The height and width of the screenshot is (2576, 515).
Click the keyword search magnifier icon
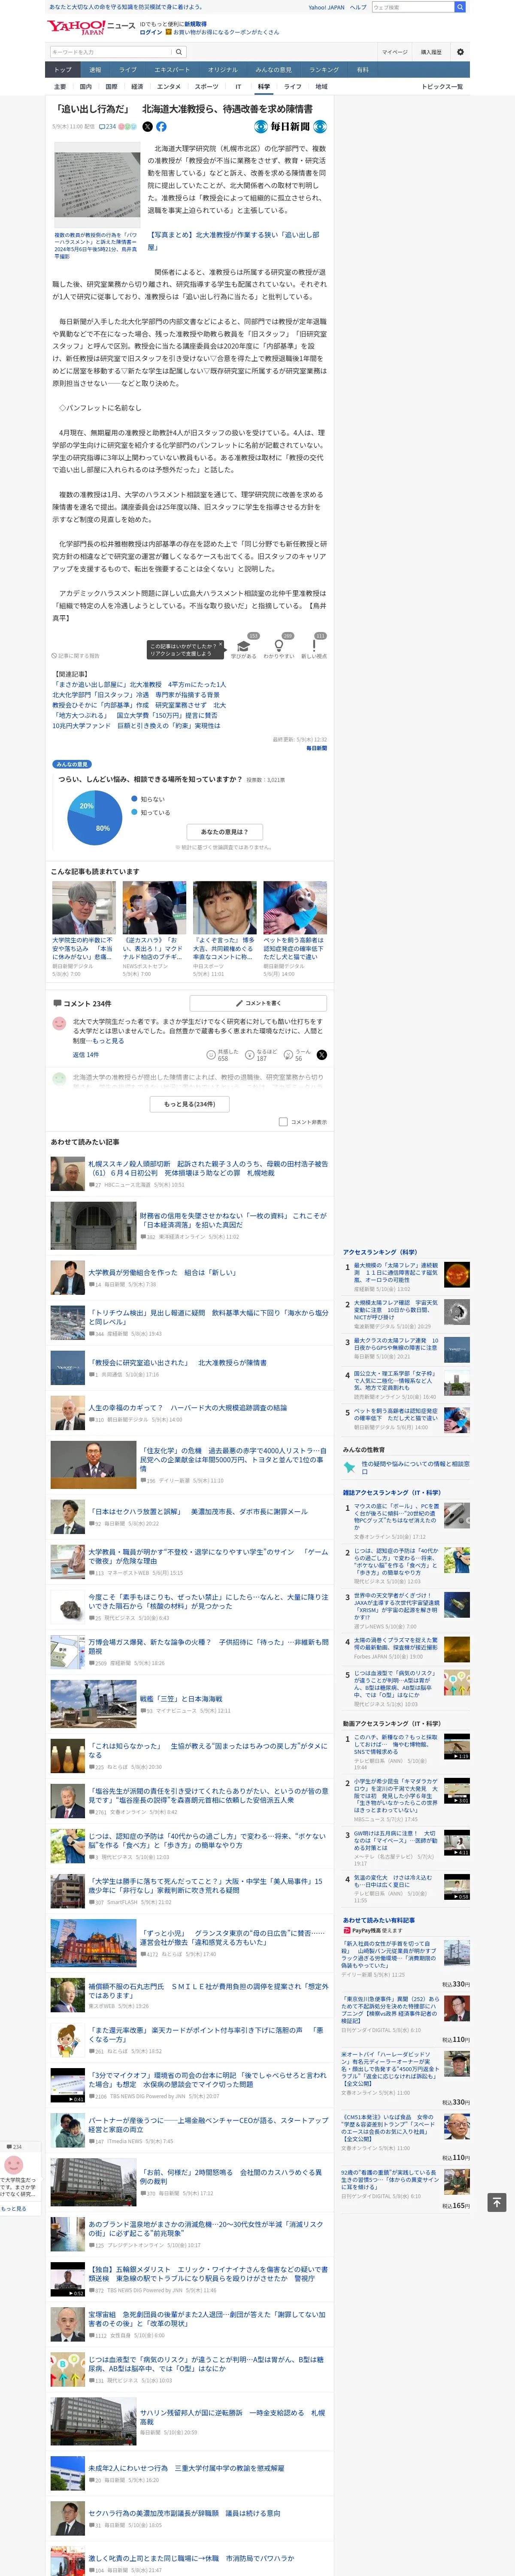point(179,52)
